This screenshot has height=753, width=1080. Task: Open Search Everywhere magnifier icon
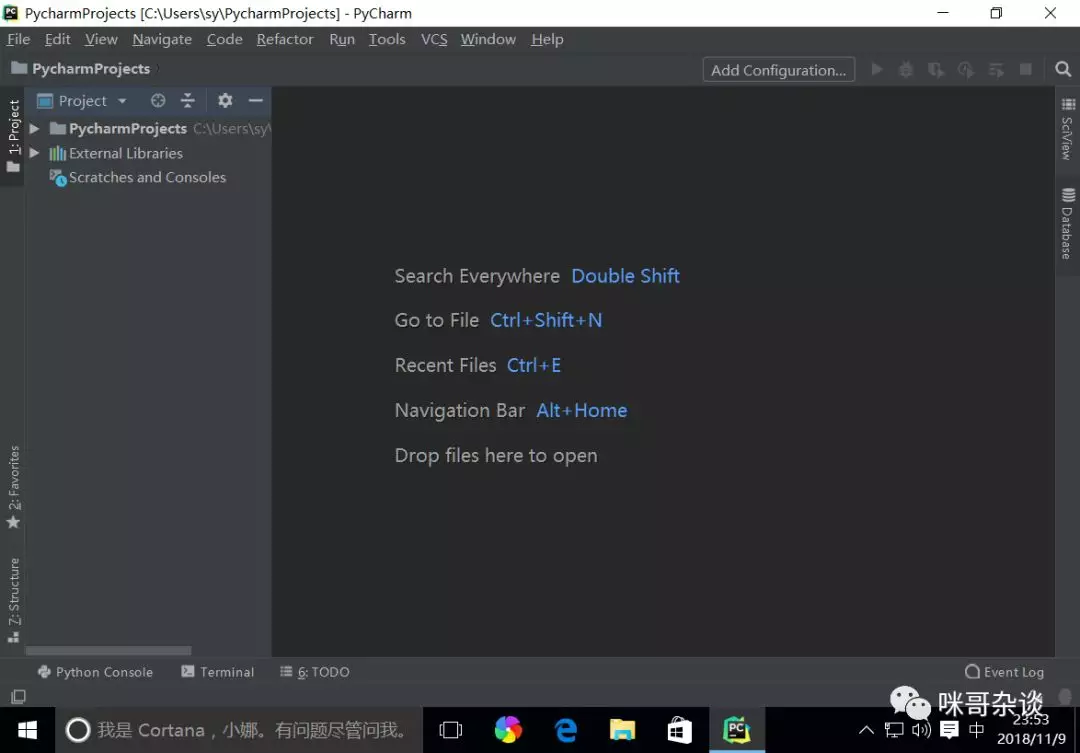click(x=1063, y=70)
